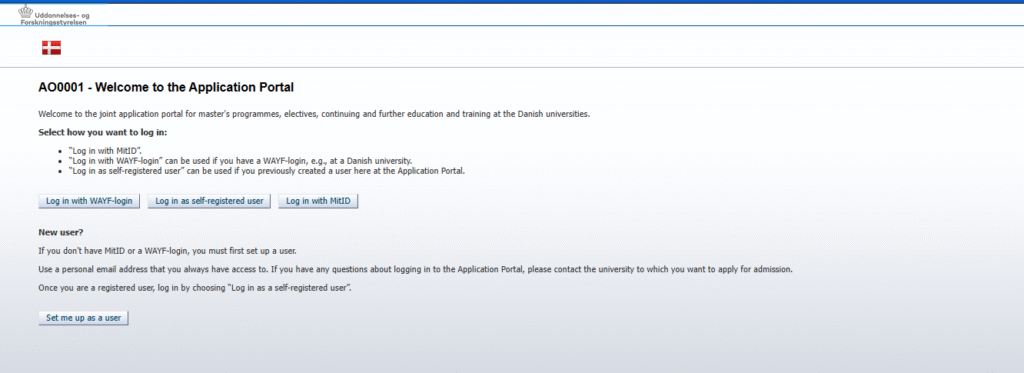The height and width of the screenshot is (373, 1024).
Task: Click the dark blue bar at the page top
Action: click(512, 1)
